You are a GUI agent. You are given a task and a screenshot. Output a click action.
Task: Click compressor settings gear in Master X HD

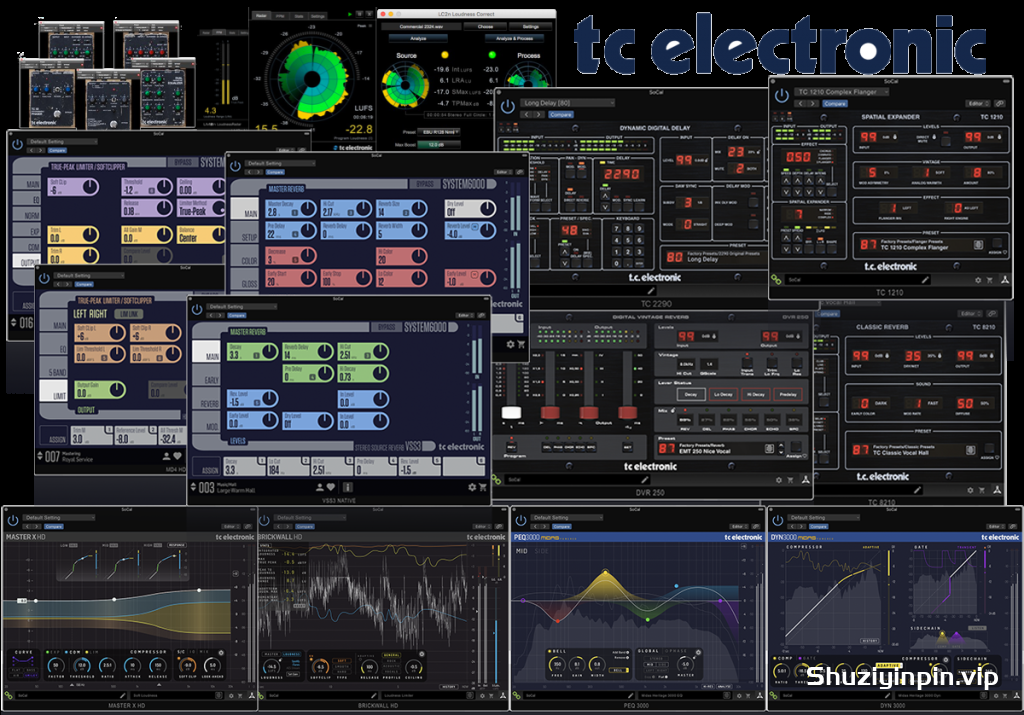click(221, 652)
